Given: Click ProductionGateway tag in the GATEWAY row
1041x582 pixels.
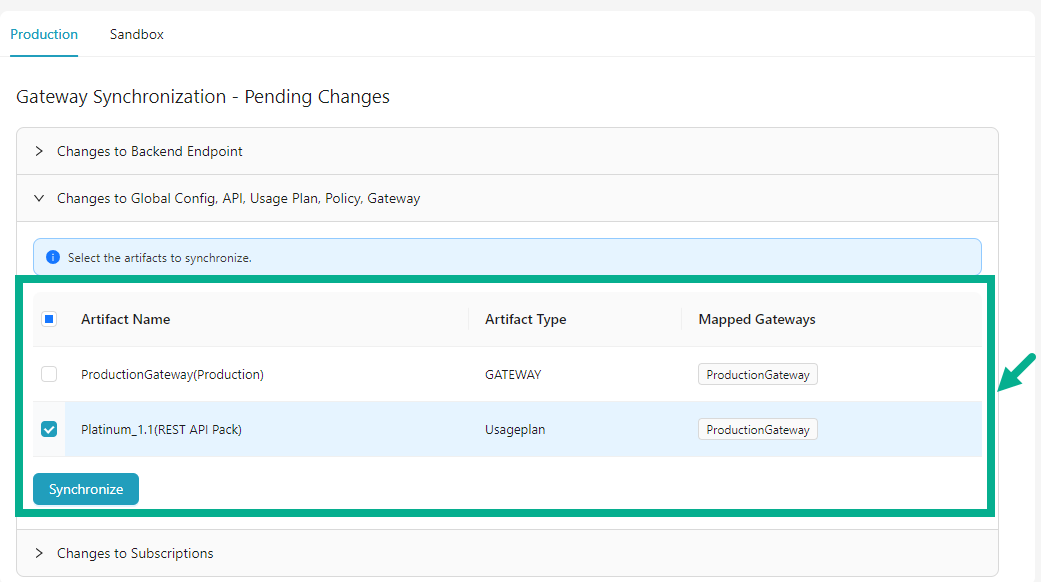Looking at the screenshot, I should pos(757,375).
